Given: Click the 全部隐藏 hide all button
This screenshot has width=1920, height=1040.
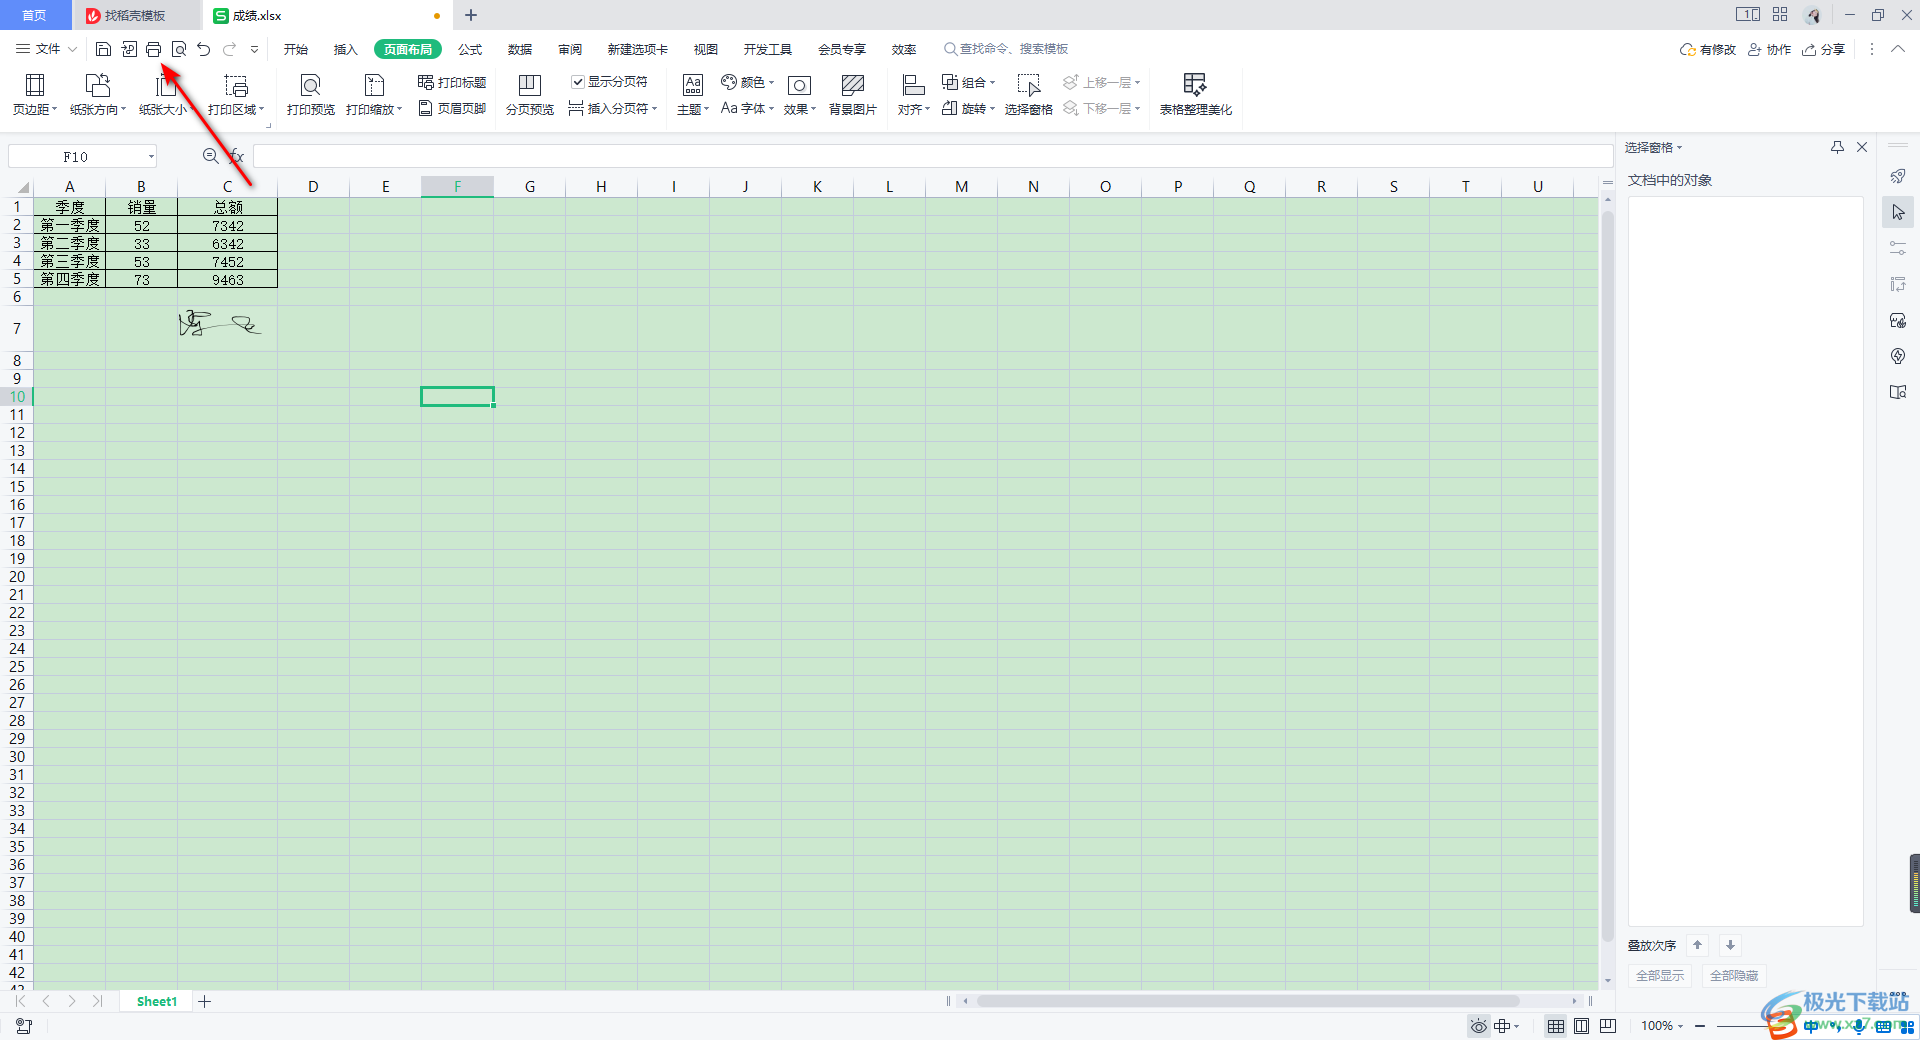Looking at the screenshot, I should (1734, 975).
